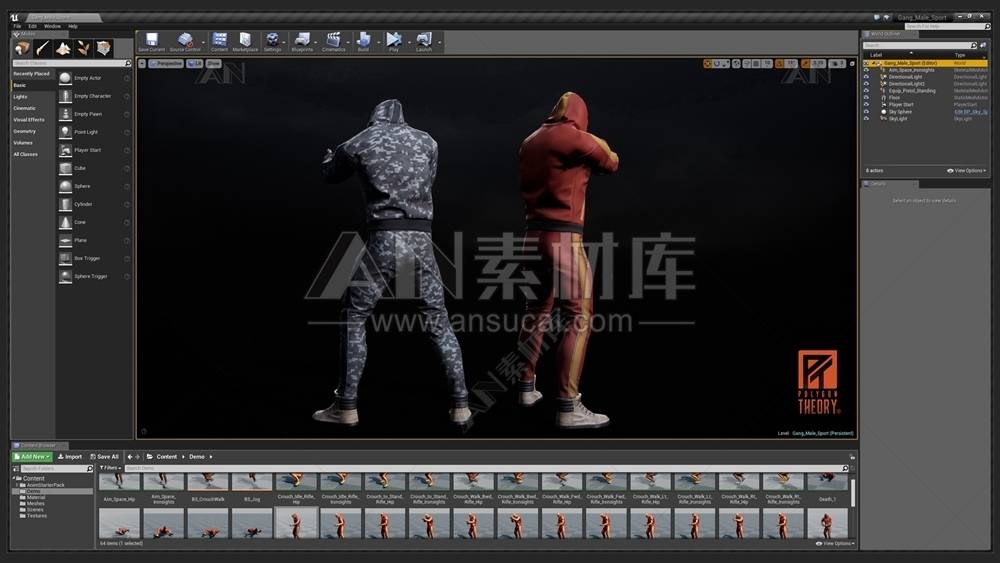The height and width of the screenshot is (563, 1000).
Task: Click the Content breadcrumb path
Action: tap(166, 457)
